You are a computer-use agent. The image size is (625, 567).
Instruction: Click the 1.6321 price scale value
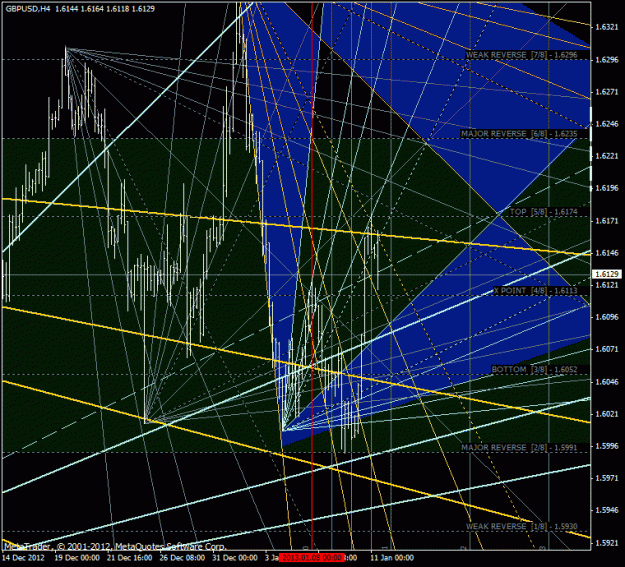point(606,27)
